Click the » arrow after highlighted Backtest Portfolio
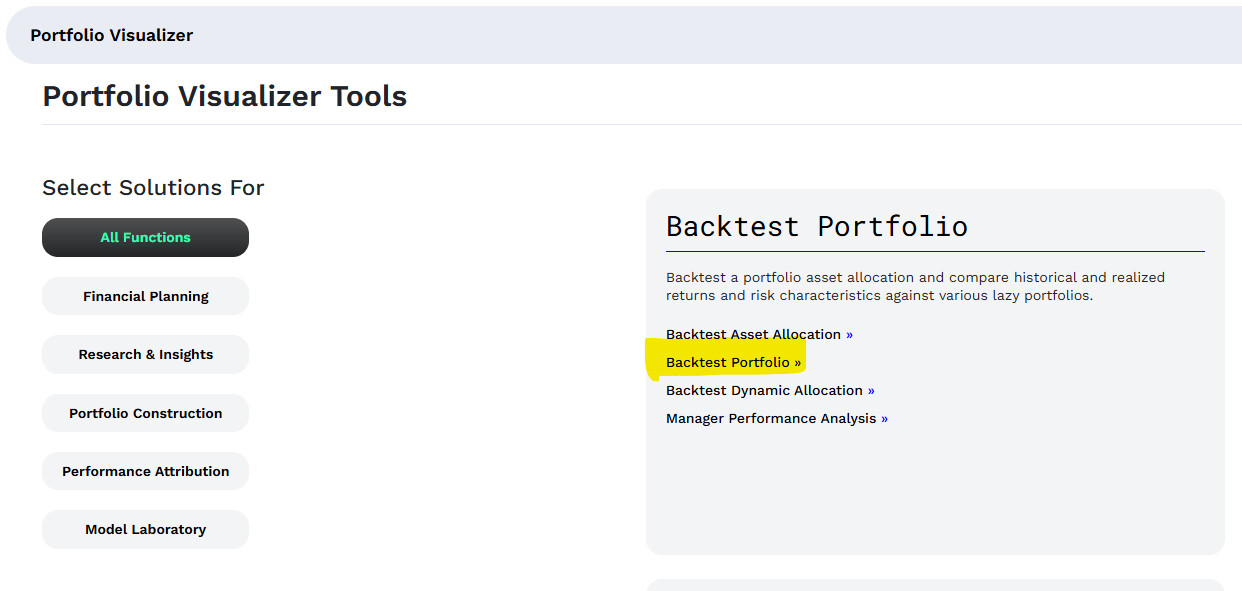The width and height of the screenshot is (1242, 591). [x=798, y=363]
